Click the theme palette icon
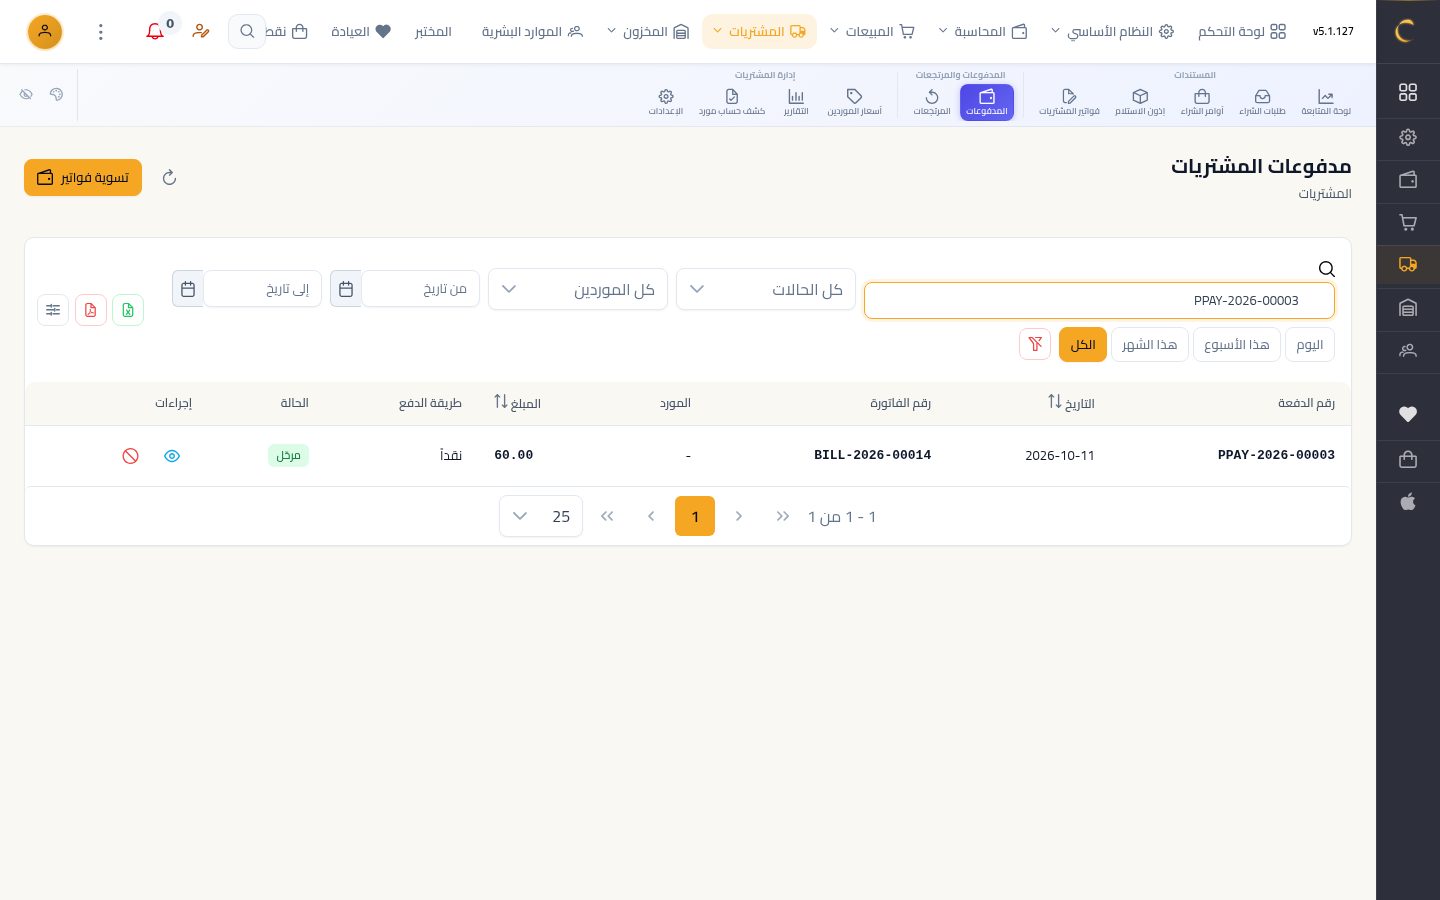 [57, 94]
